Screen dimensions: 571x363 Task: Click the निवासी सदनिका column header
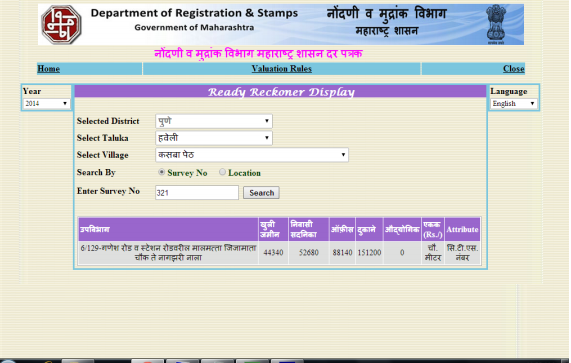(x=308, y=229)
